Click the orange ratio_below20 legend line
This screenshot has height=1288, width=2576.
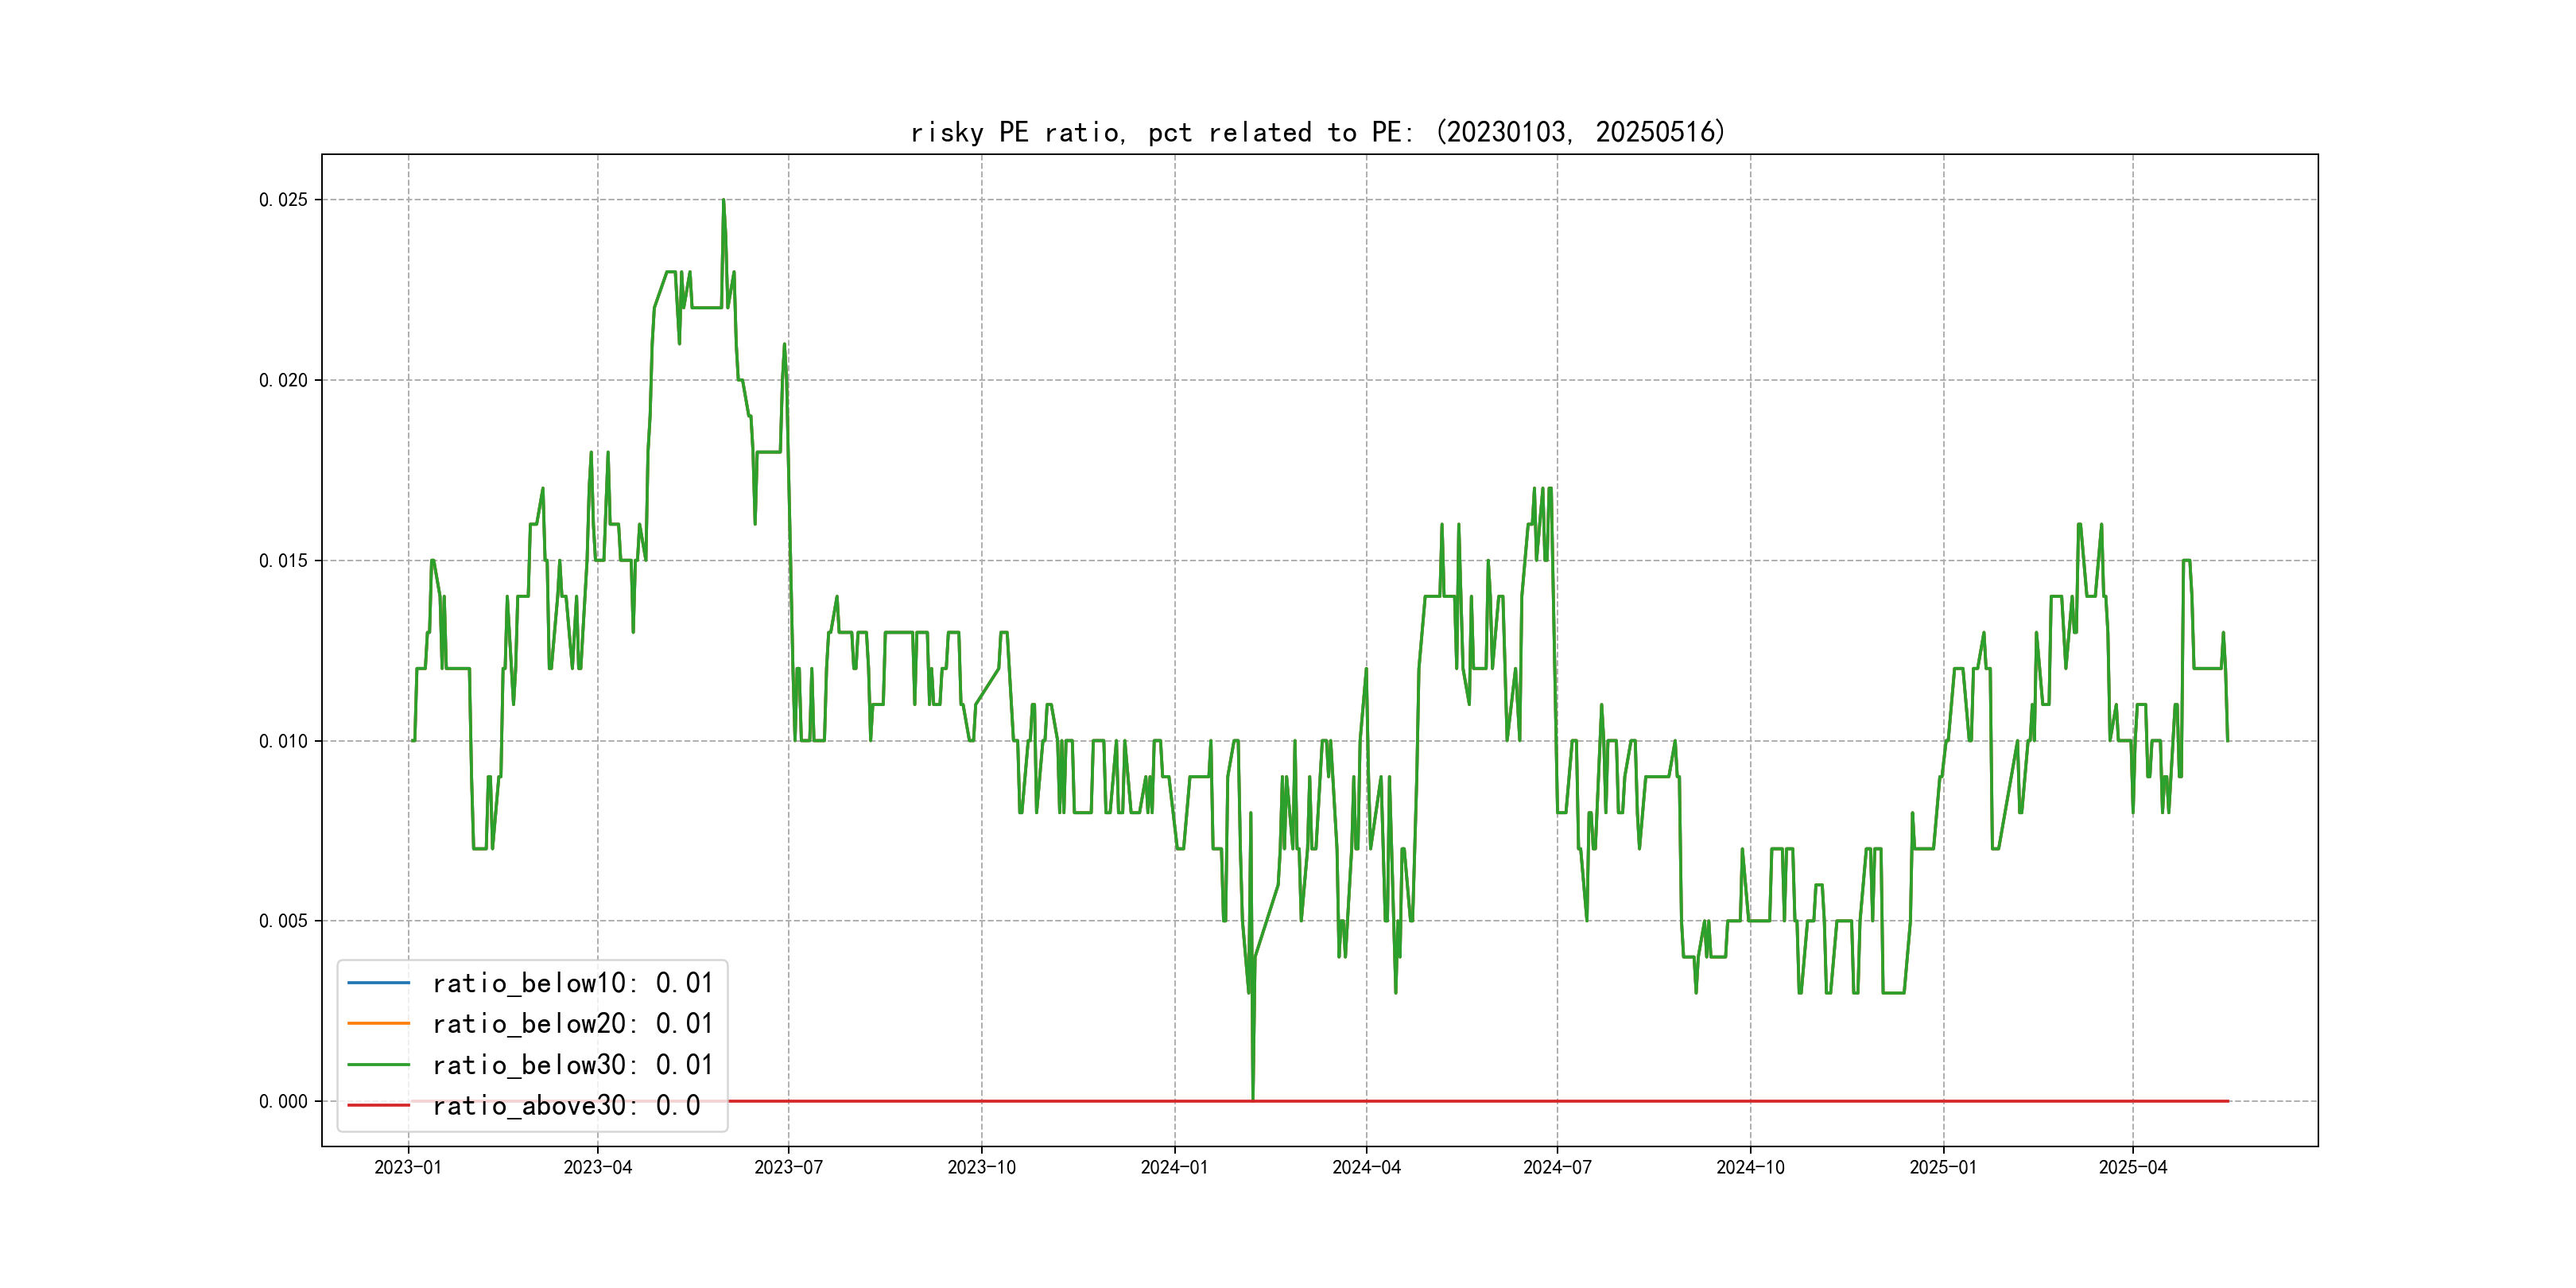pyautogui.click(x=378, y=1024)
